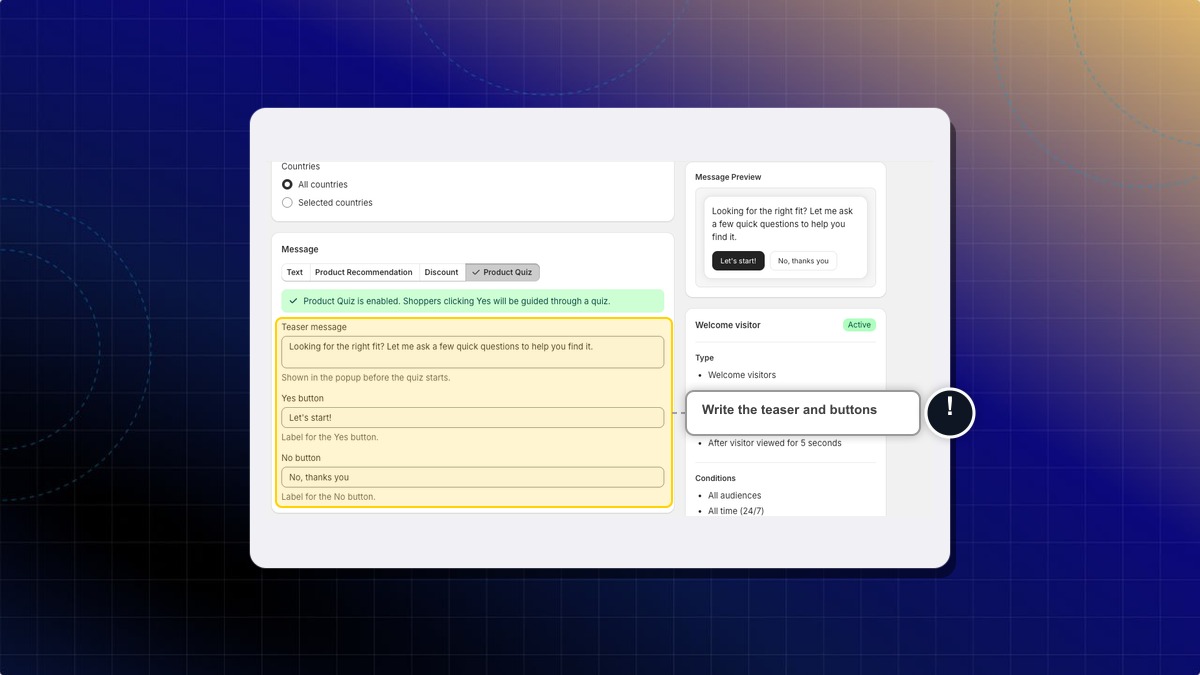Click Label for the No button helper text
This screenshot has height=675, width=1200.
tap(329, 497)
